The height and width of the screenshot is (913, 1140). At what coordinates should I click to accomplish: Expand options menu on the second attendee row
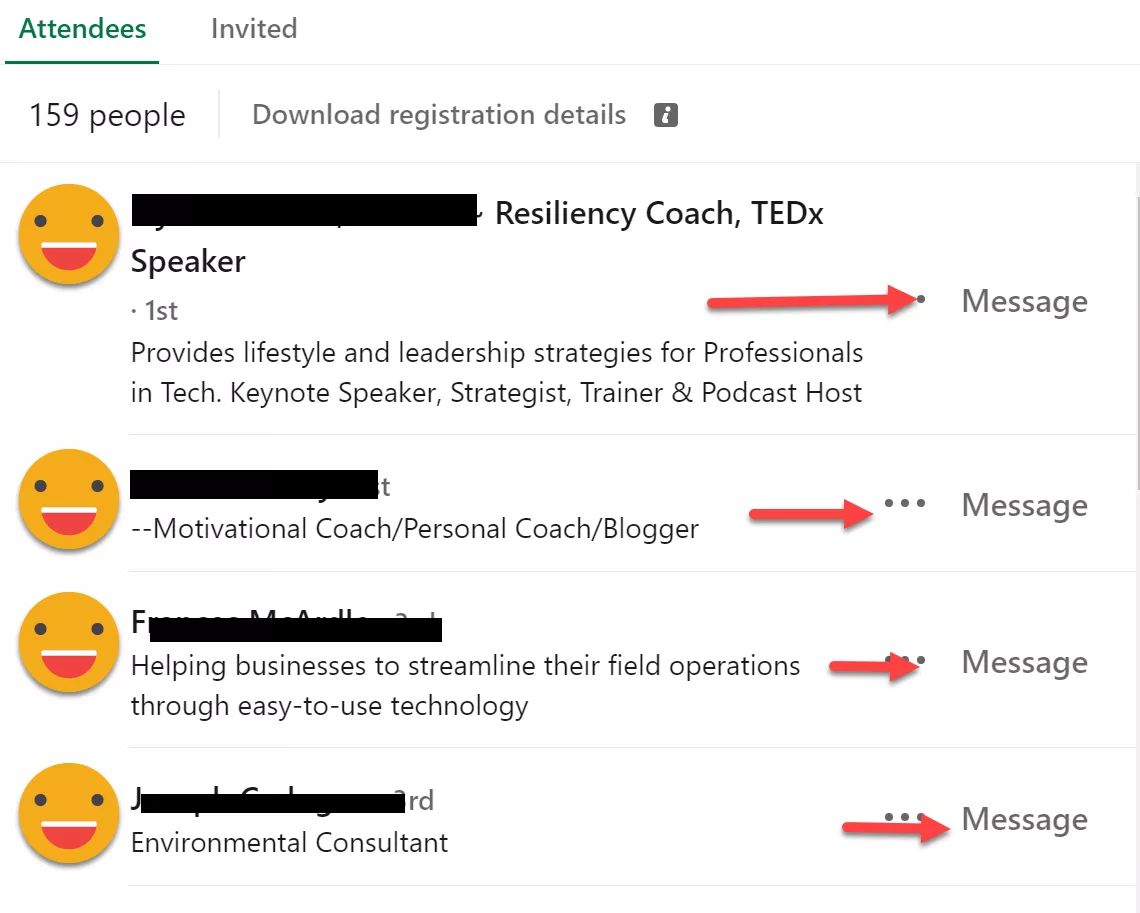903,504
